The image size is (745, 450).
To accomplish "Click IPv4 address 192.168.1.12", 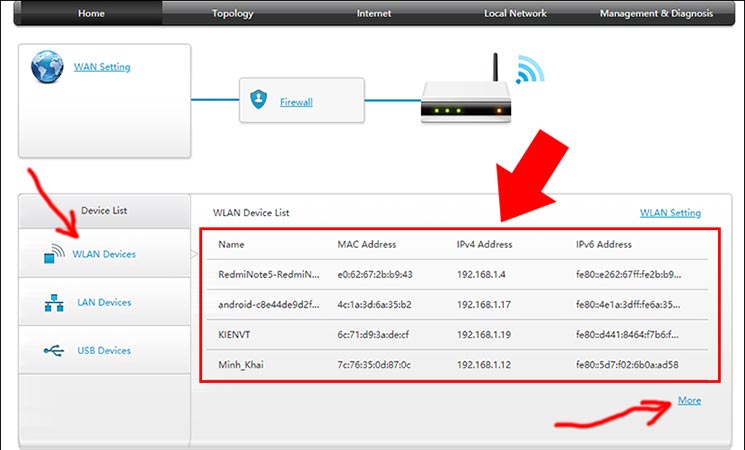I will 484,365.
